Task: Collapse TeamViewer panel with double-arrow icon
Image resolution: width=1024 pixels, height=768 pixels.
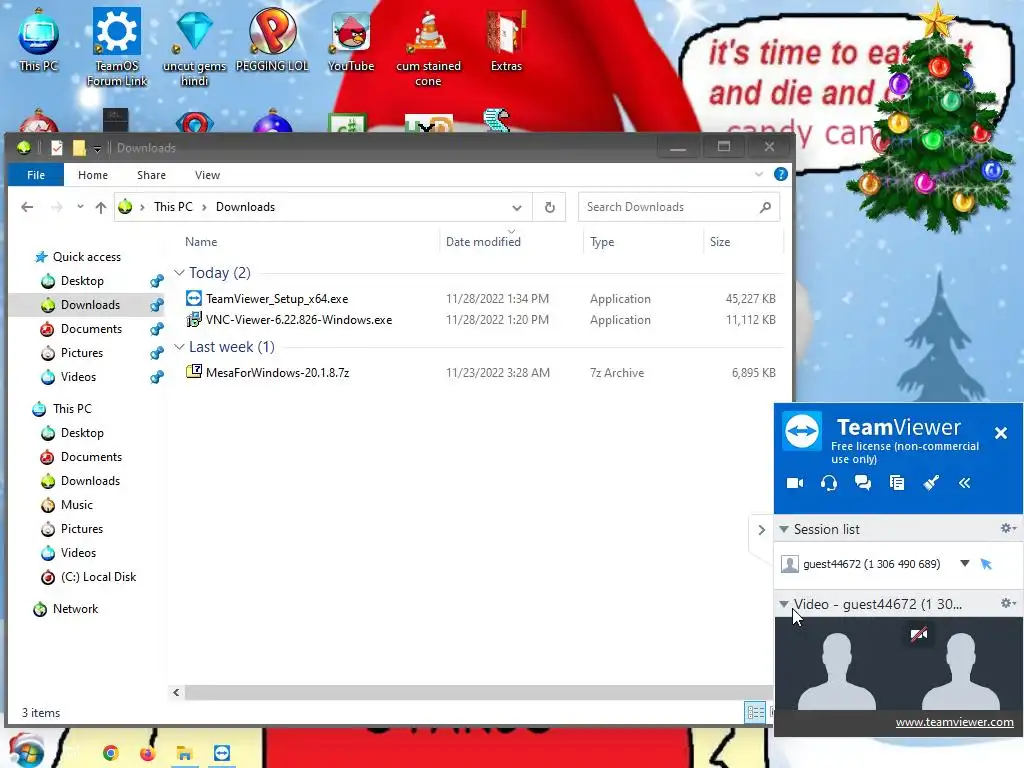Action: click(x=965, y=483)
